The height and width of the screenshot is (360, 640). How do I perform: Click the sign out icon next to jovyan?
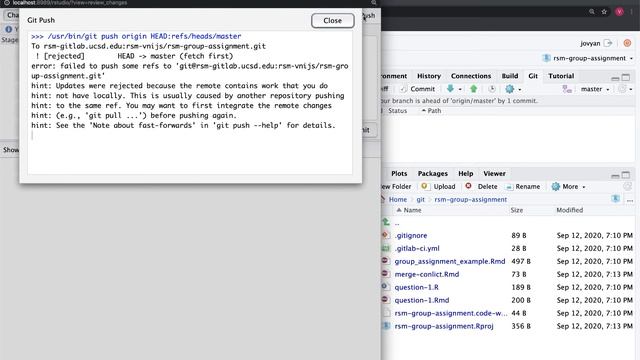pyautogui.click(x=608, y=43)
